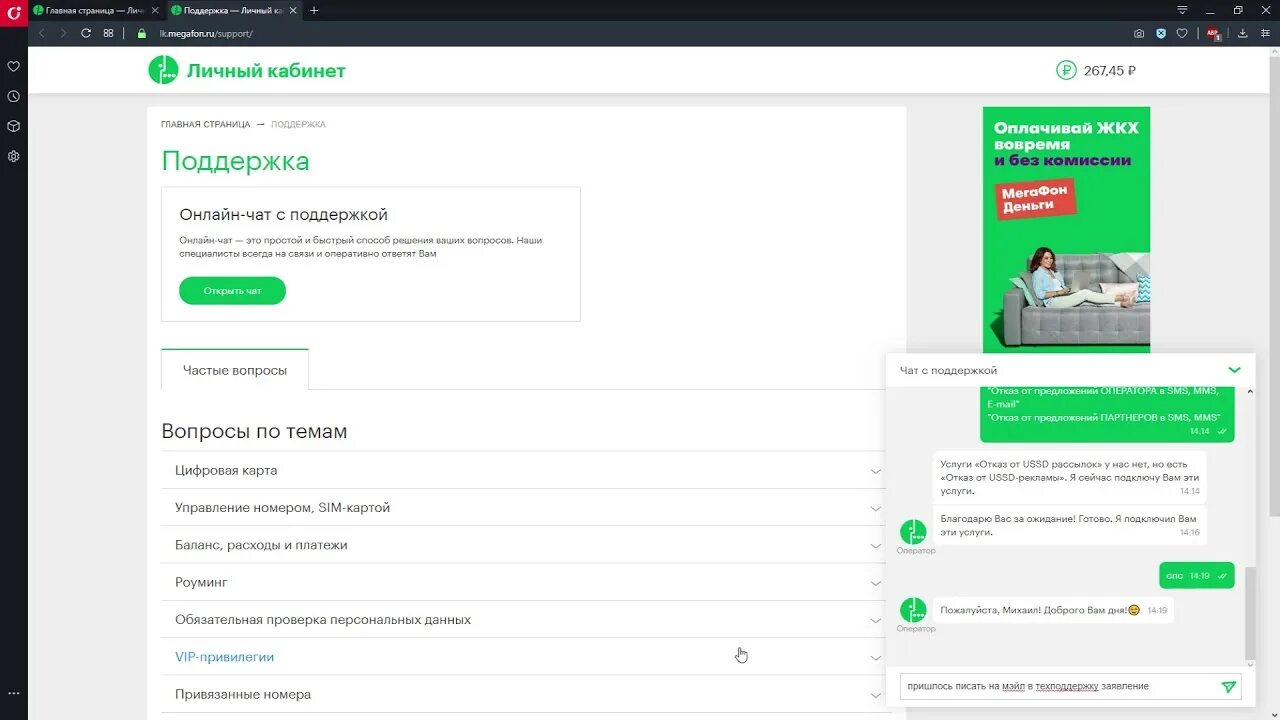Viewport: 1280px width, 720px height.
Task: Expand the «Баланс, расходы и платежи» chevron
Action: [876, 546]
